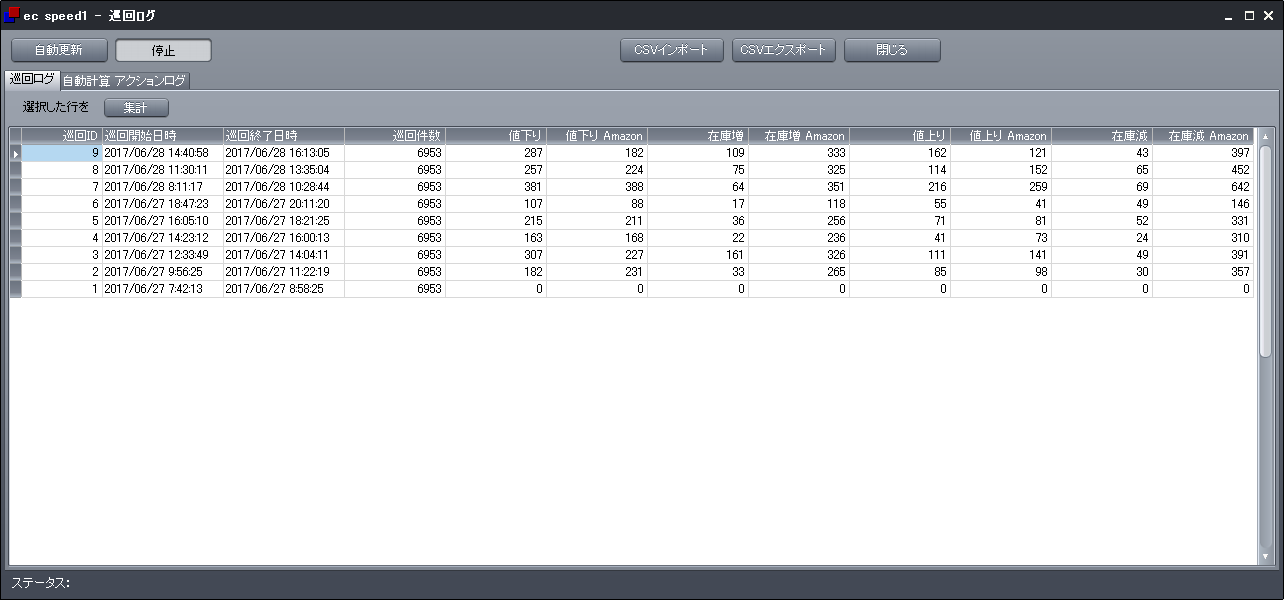This screenshot has height=600, width=1284.
Task: Click end time 2017/06/27 14:04:11
Action: pos(283,255)
